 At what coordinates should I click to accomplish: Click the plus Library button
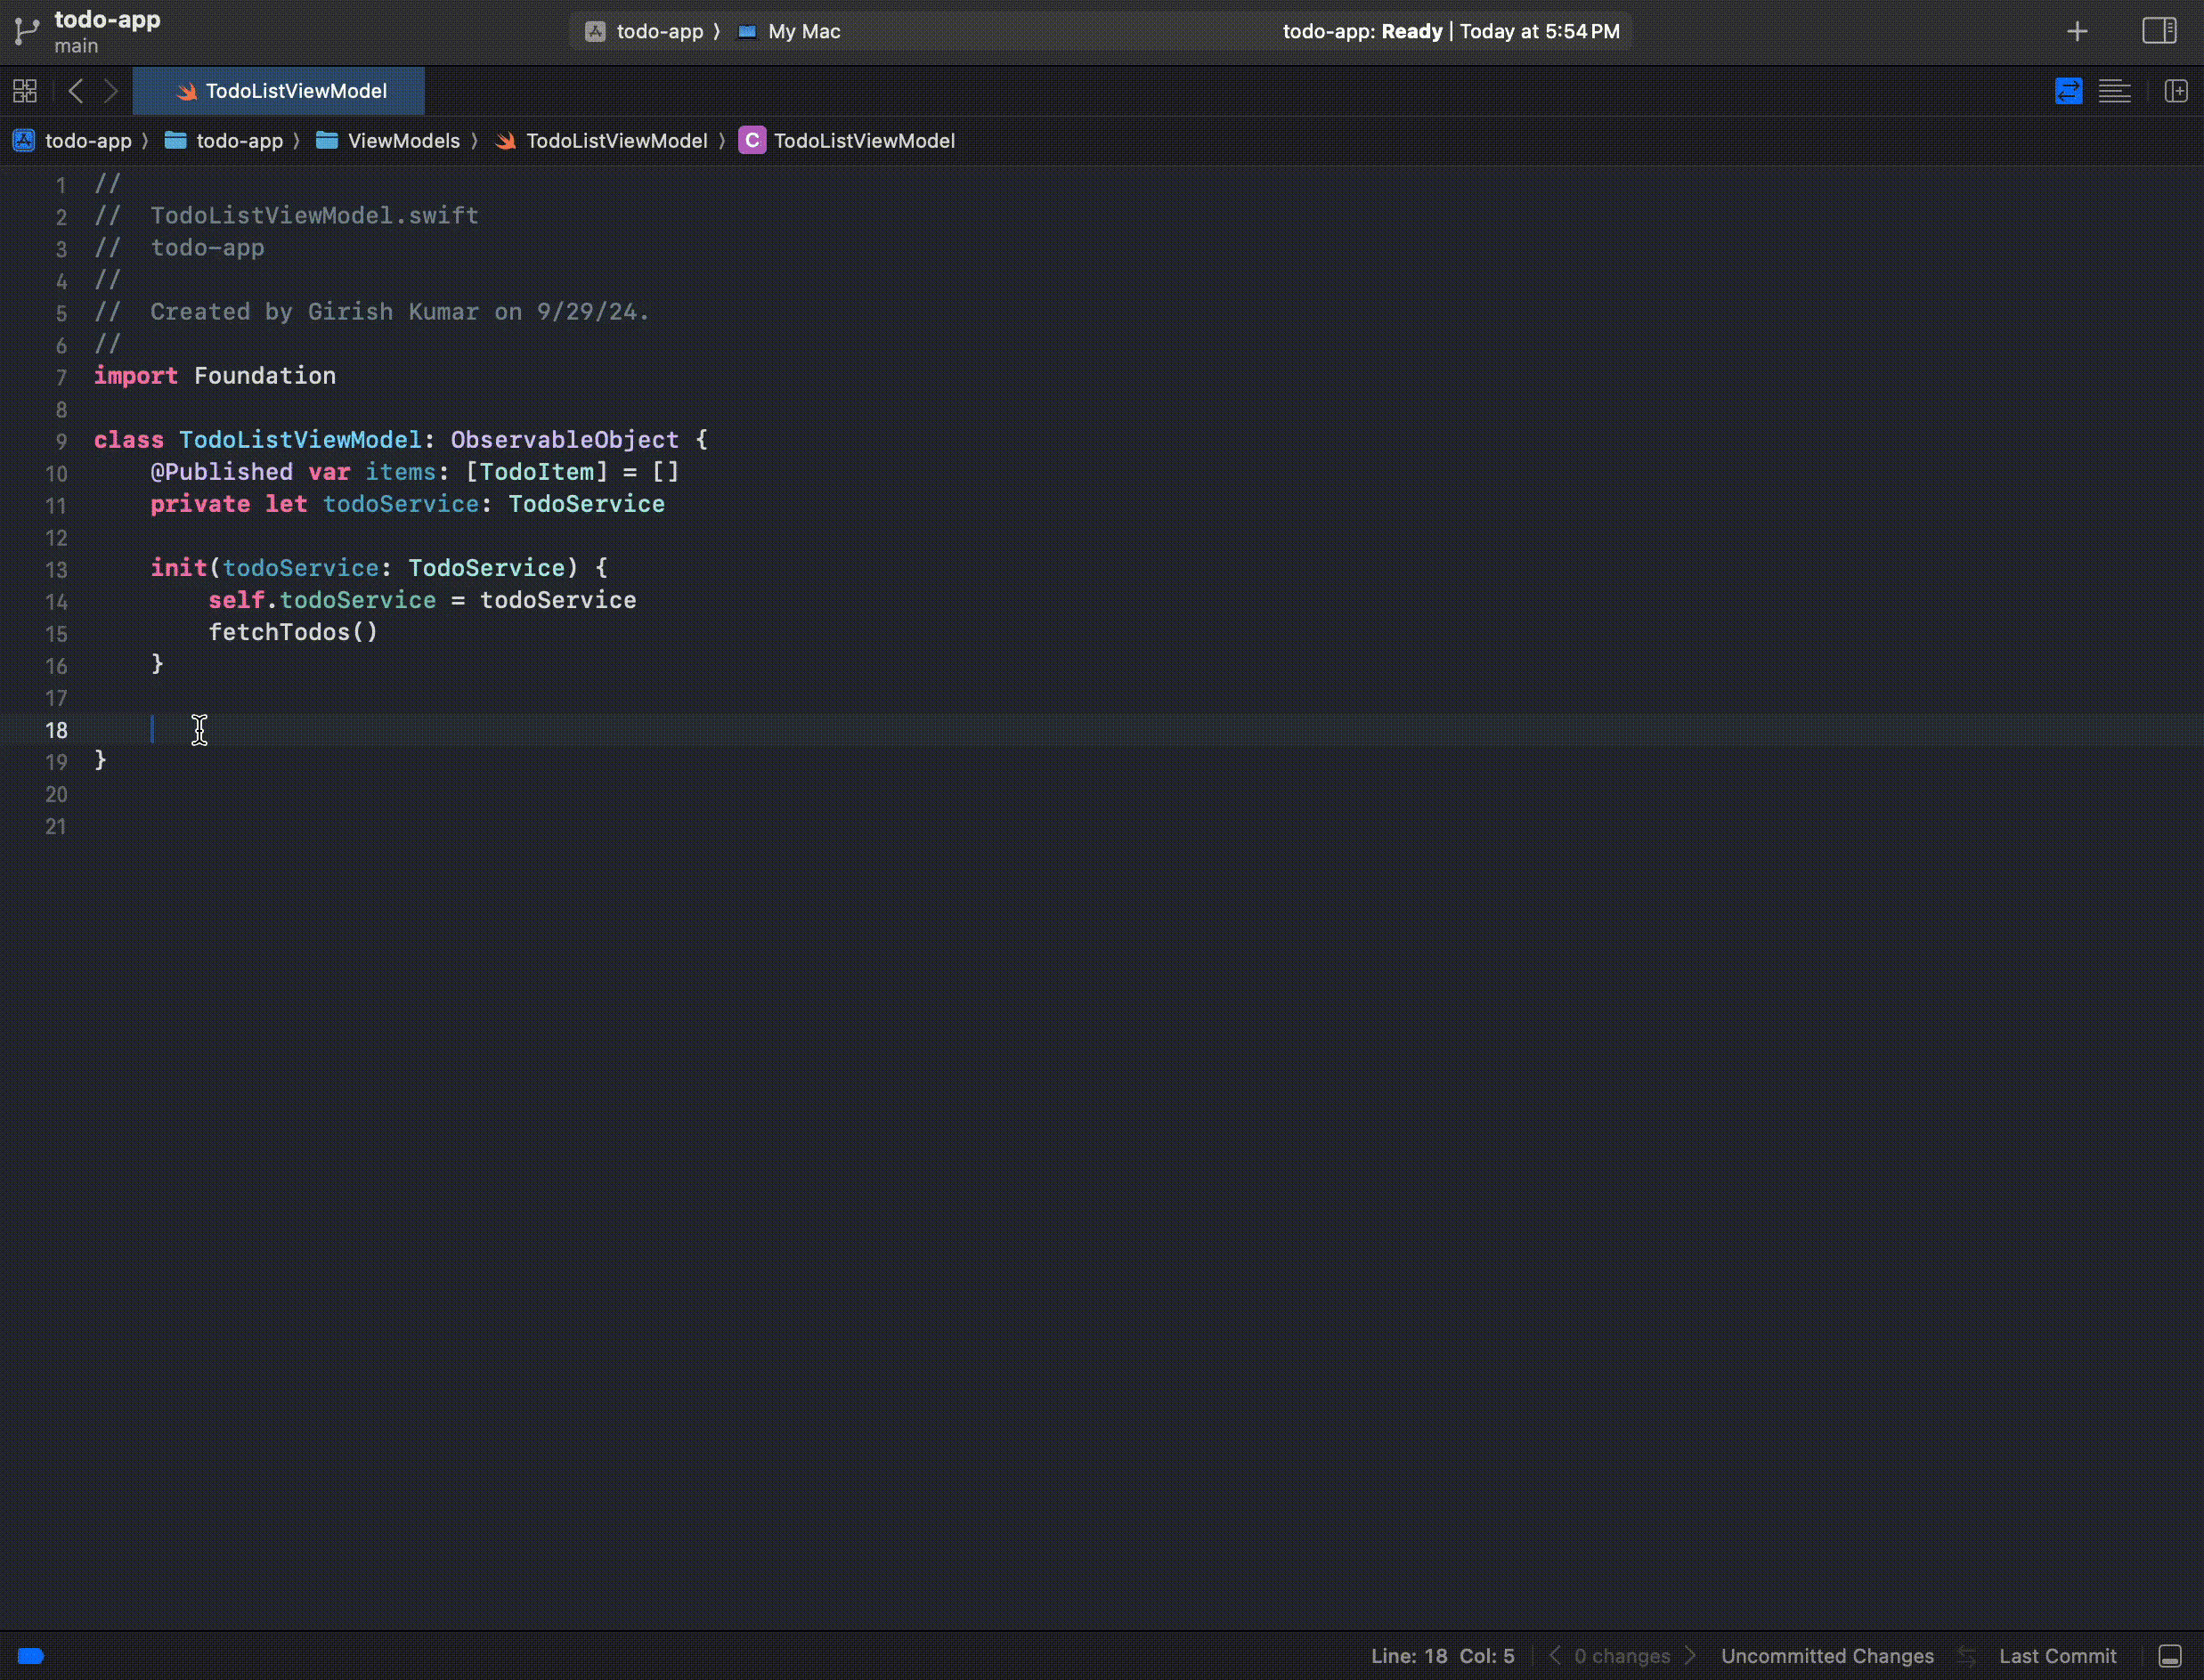[x=2077, y=31]
